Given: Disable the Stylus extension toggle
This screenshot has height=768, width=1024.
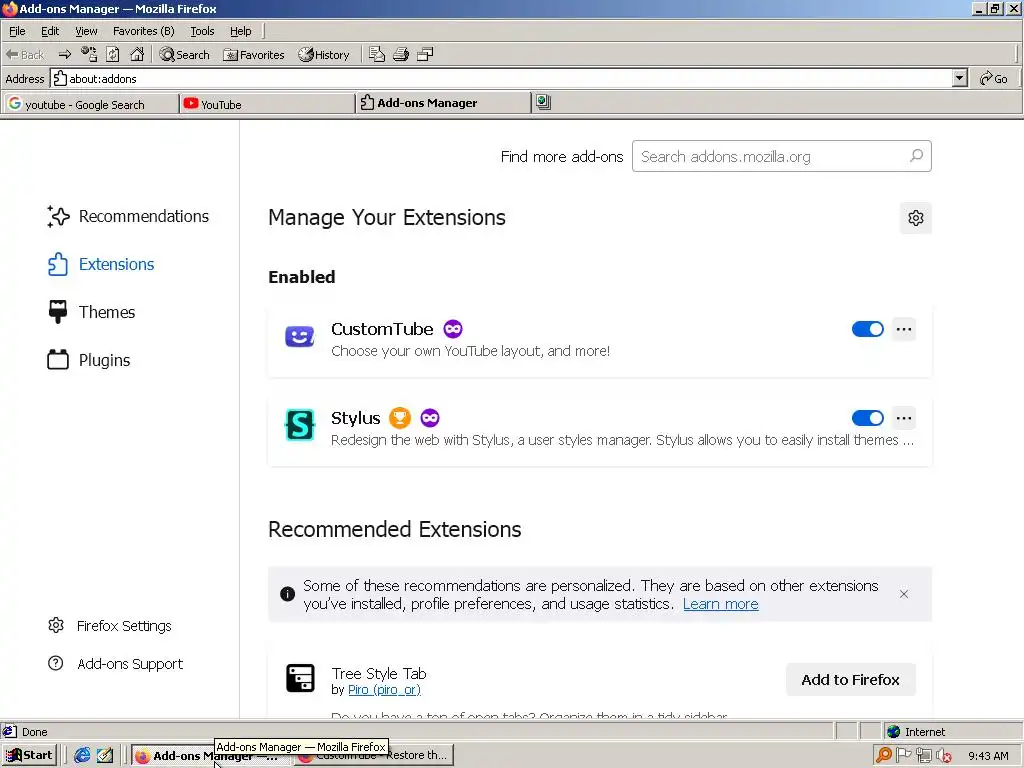Looking at the screenshot, I should 867,418.
